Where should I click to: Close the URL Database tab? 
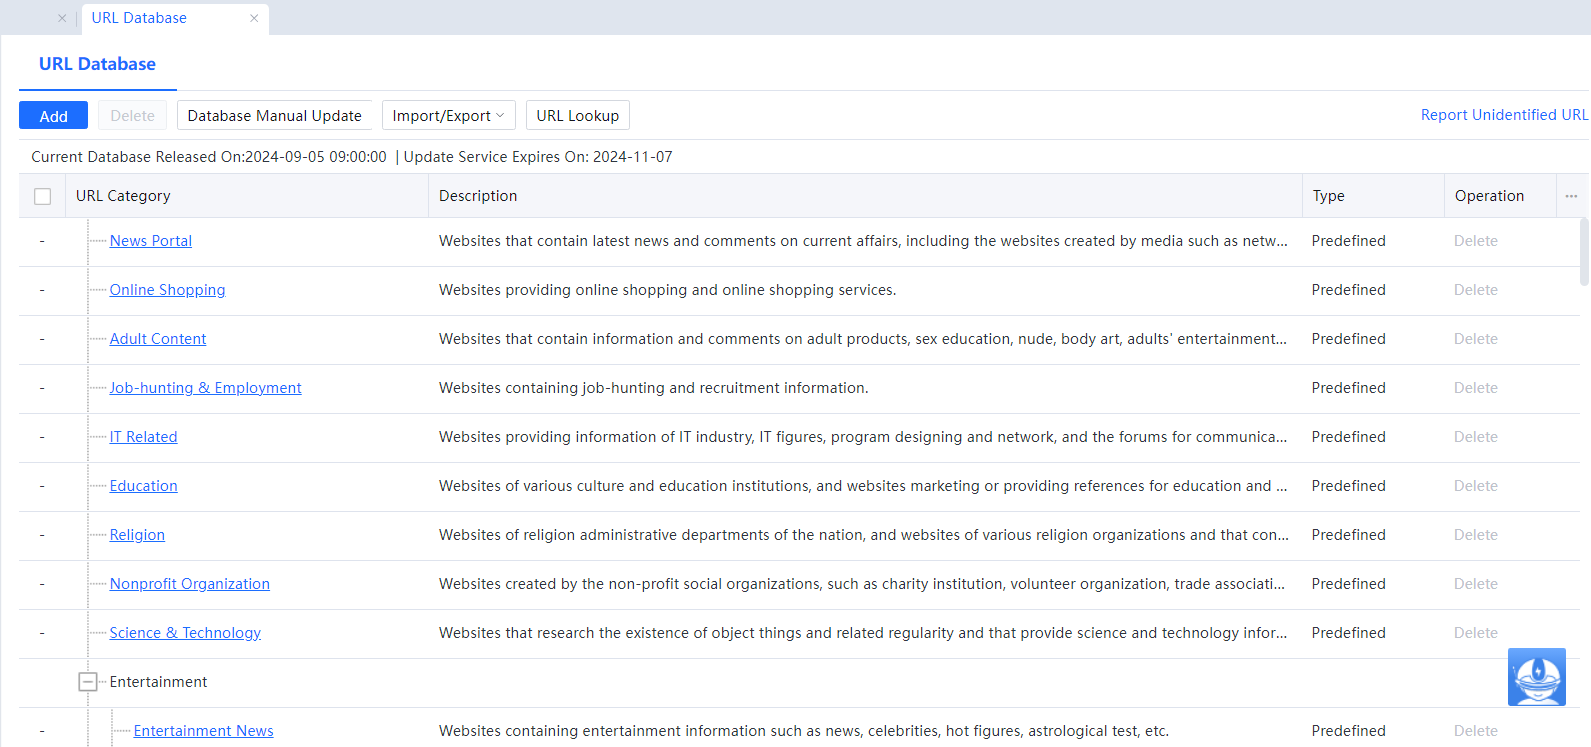[254, 18]
